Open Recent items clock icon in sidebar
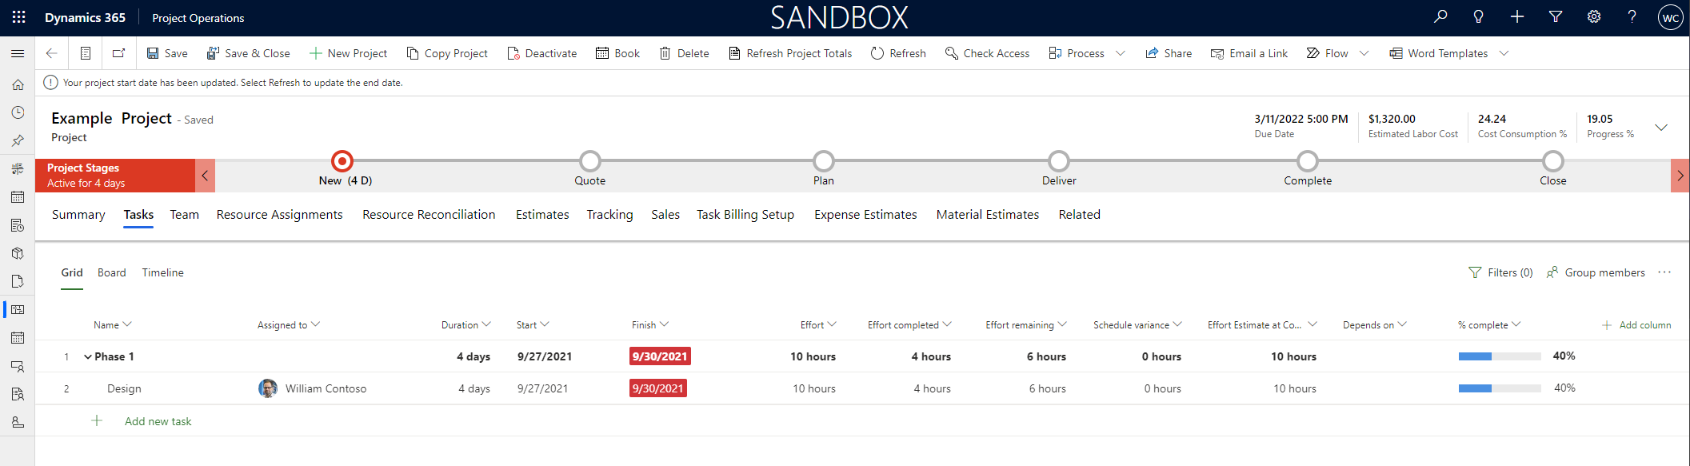 pyautogui.click(x=17, y=113)
